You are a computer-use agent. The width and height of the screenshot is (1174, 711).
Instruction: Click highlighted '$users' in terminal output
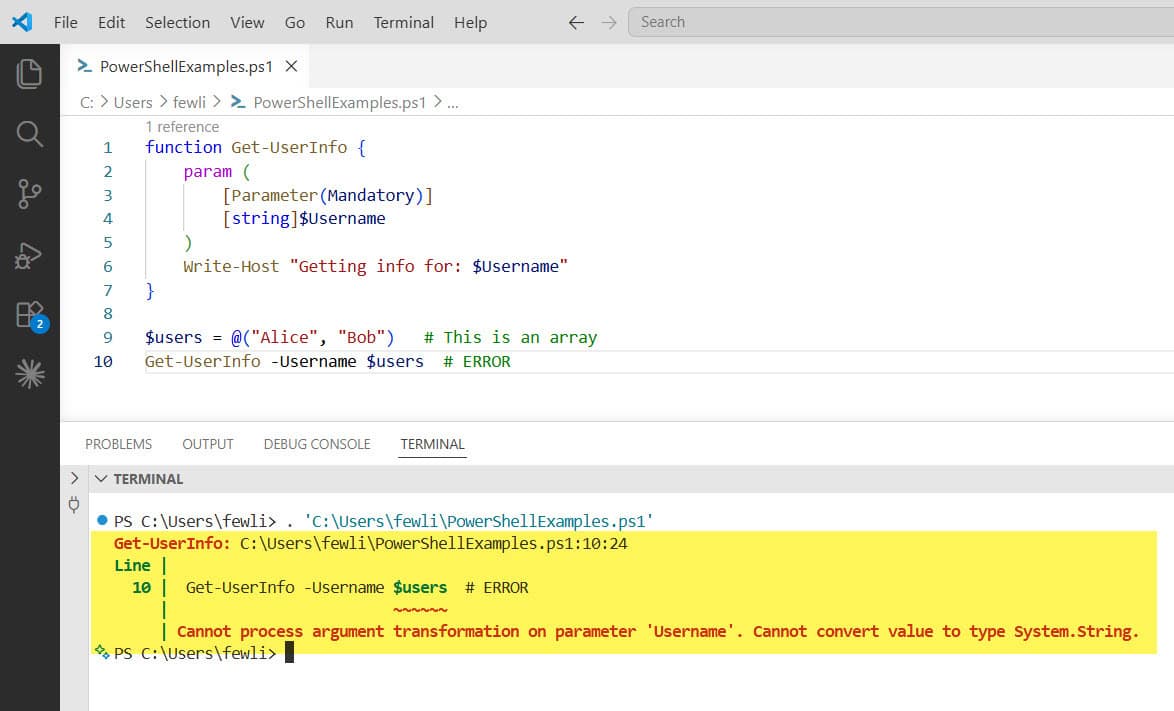point(420,588)
